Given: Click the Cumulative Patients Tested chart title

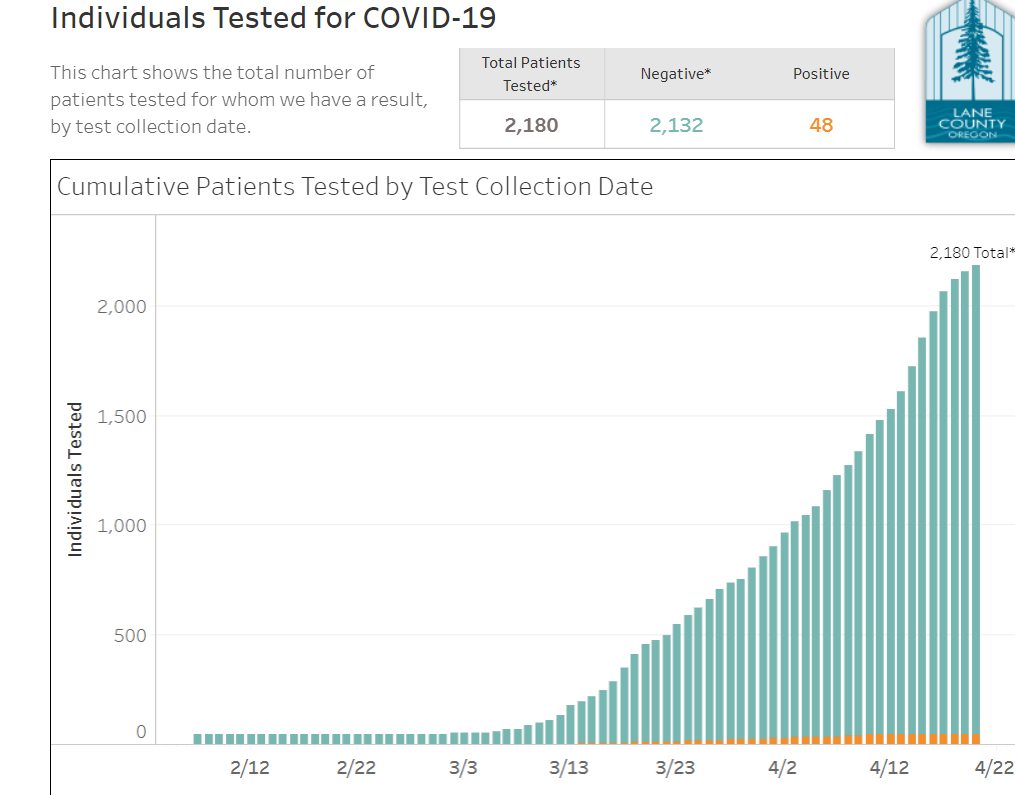Looking at the screenshot, I should pos(355,187).
